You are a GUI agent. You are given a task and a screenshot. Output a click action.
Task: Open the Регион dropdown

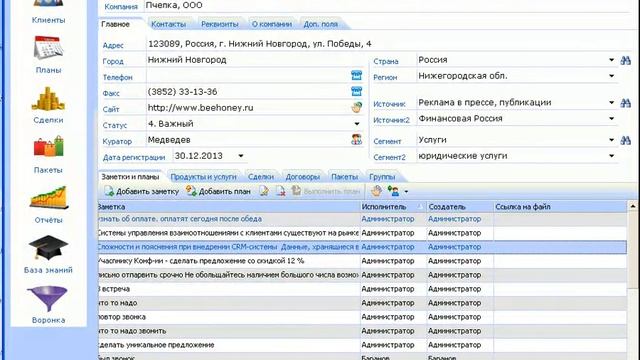point(611,76)
